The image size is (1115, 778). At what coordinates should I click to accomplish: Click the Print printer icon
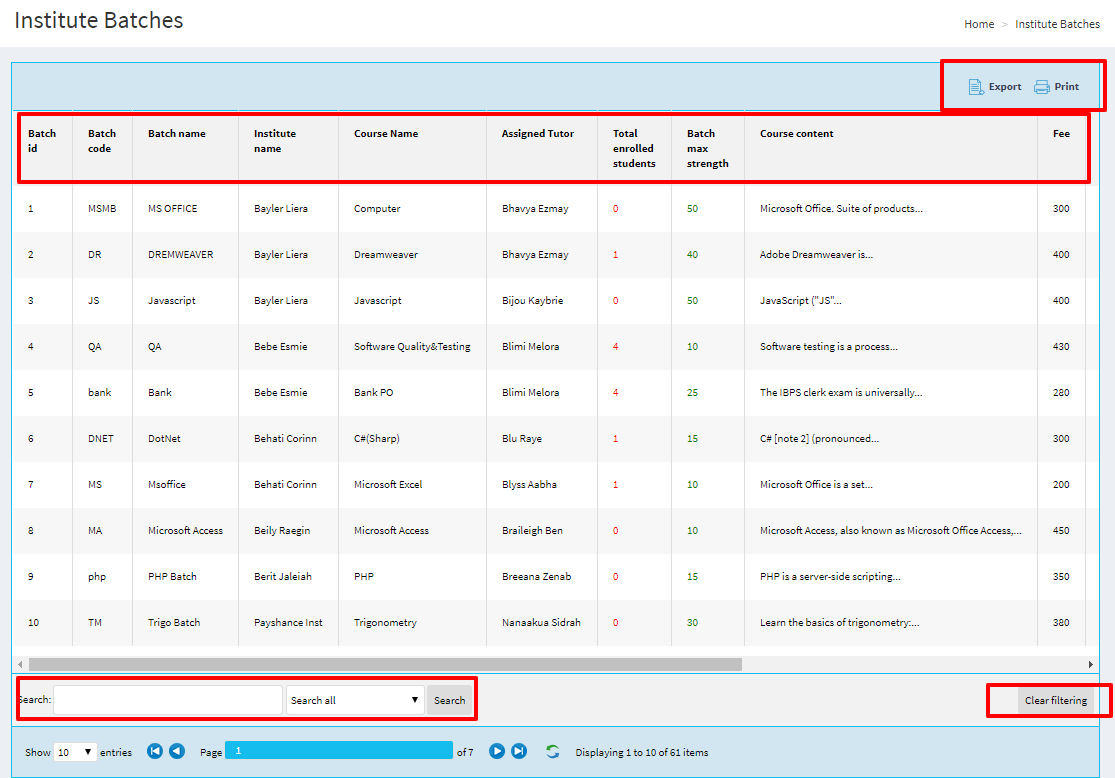1041,87
